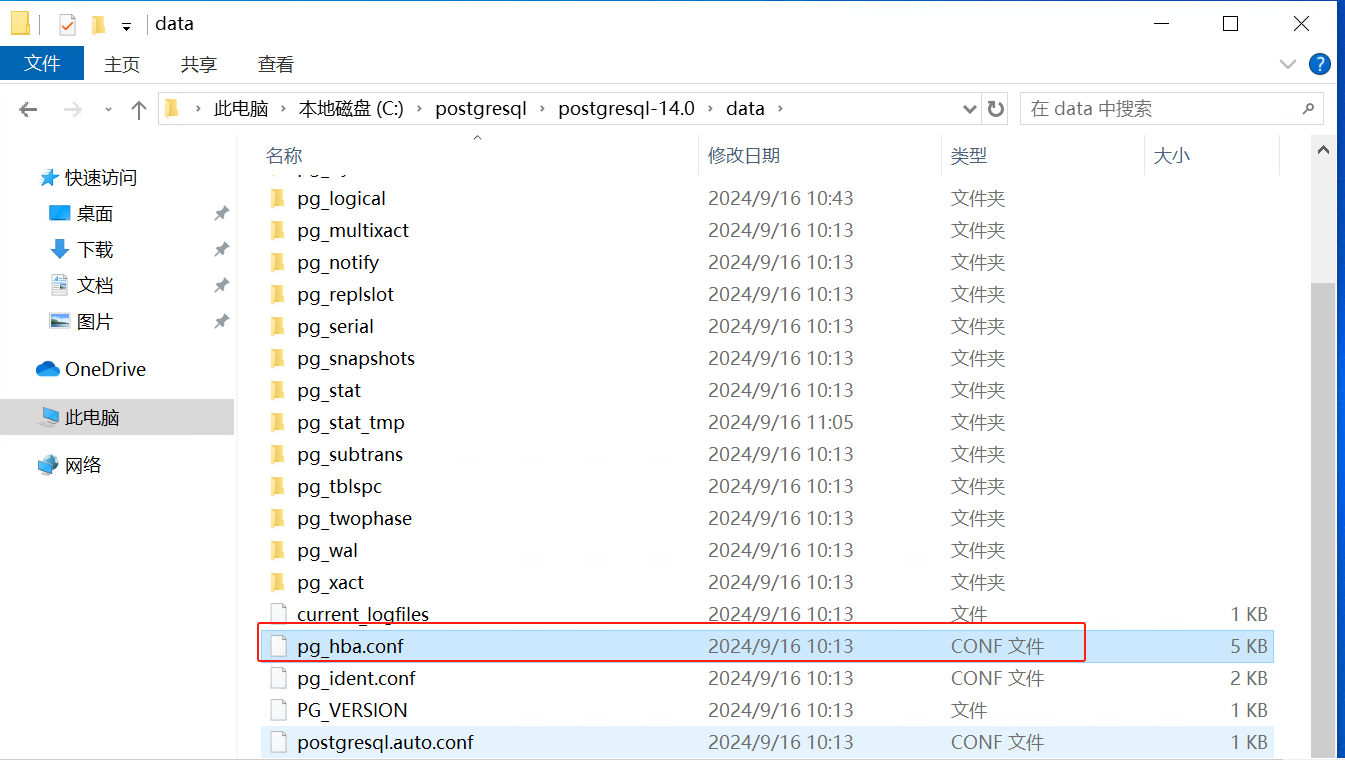The width and height of the screenshot is (1345, 760).
Task: Select the pg_twophase folder icon
Action: pos(278,518)
